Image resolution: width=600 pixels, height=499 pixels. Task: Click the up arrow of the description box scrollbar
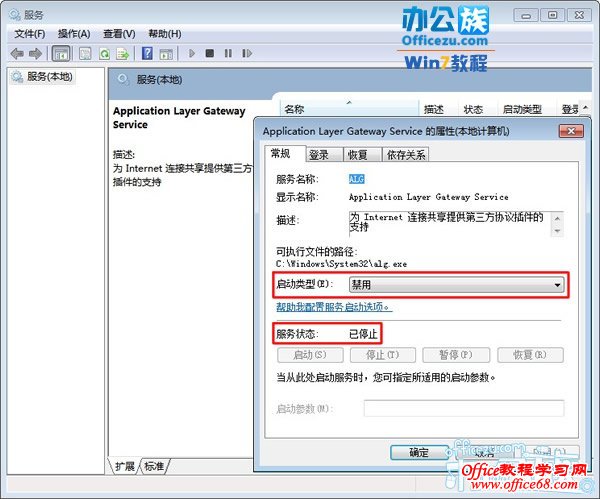pyautogui.click(x=557, y=219)
